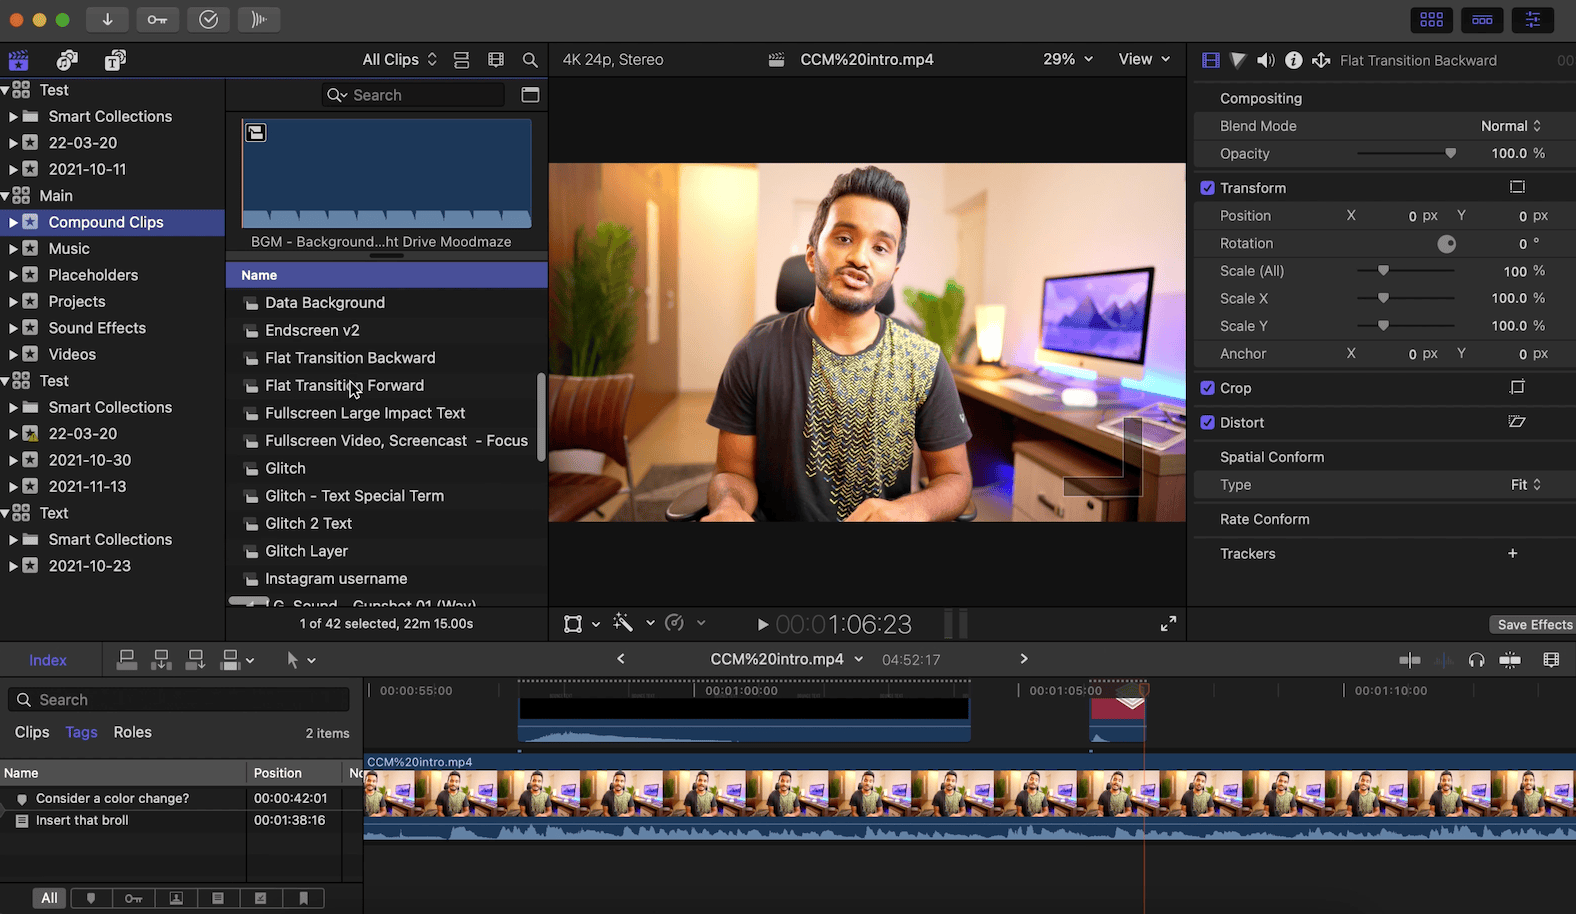Expand the Music event in sidebar

click(13, 249)
